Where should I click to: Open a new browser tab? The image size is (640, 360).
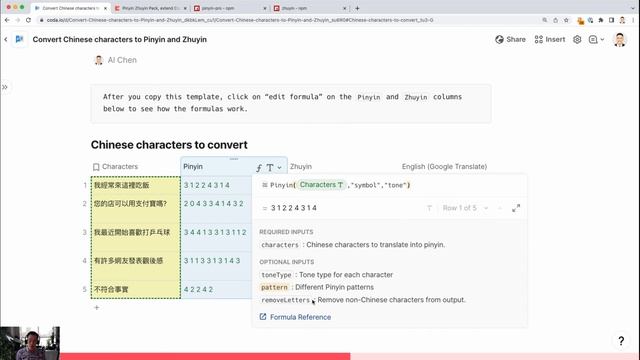tap(357, 8)
